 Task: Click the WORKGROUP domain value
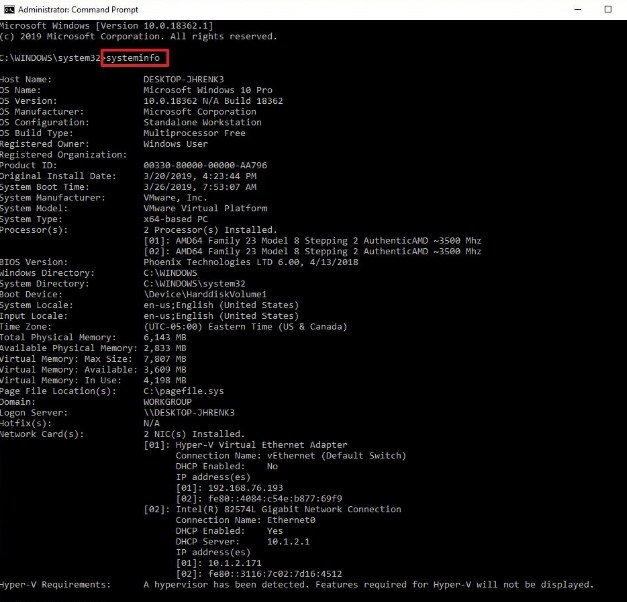pyautogui.click(x=168, y=402)
